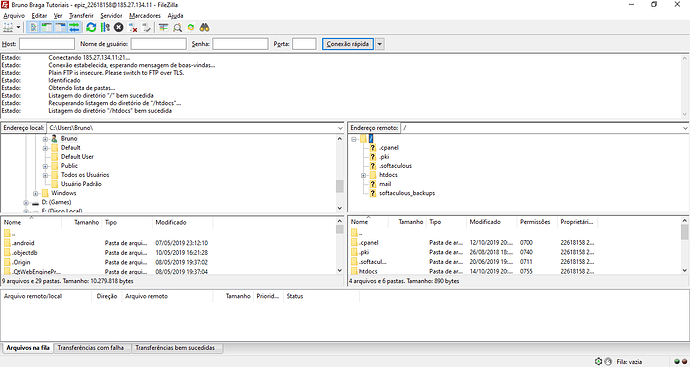Expand the Default folder in local tree
The image size is (690, 367).
point(45,148)
